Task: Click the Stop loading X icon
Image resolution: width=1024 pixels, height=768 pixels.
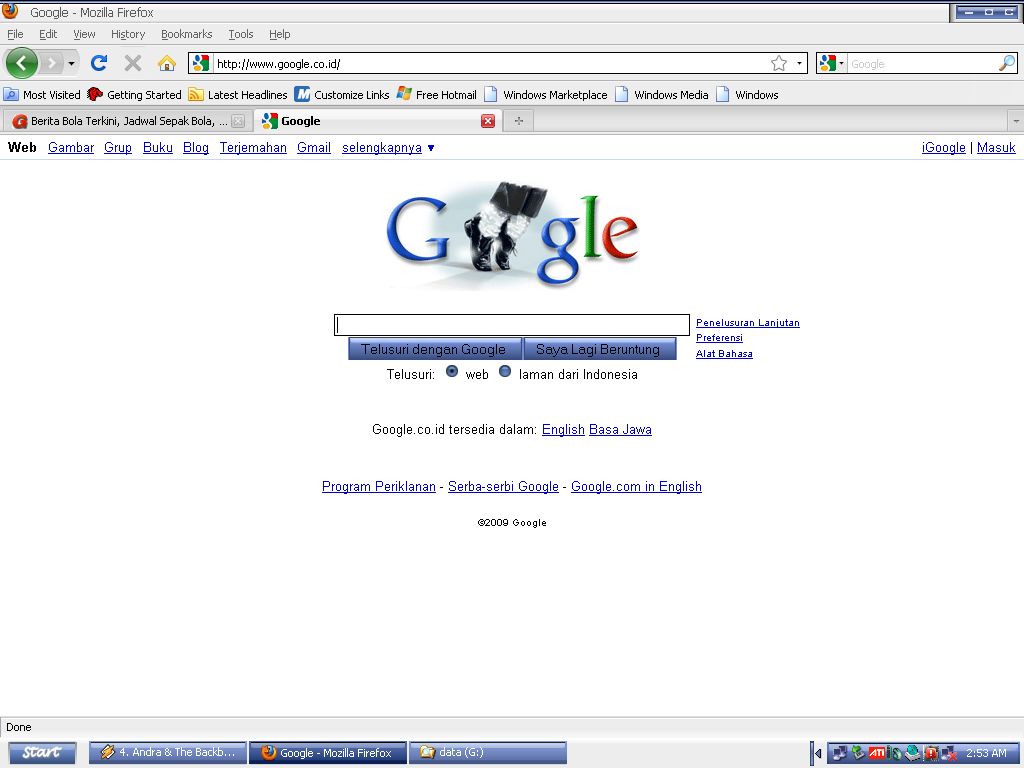Action: tap(133, 63)
